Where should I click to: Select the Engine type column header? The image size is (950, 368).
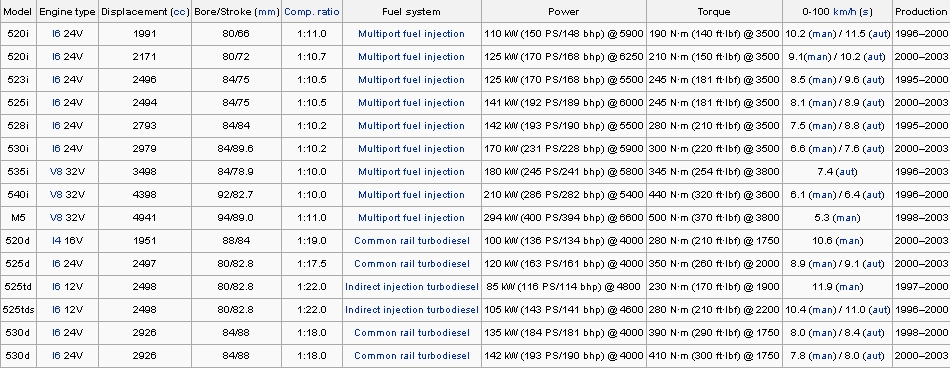click(x=67, y=12)
